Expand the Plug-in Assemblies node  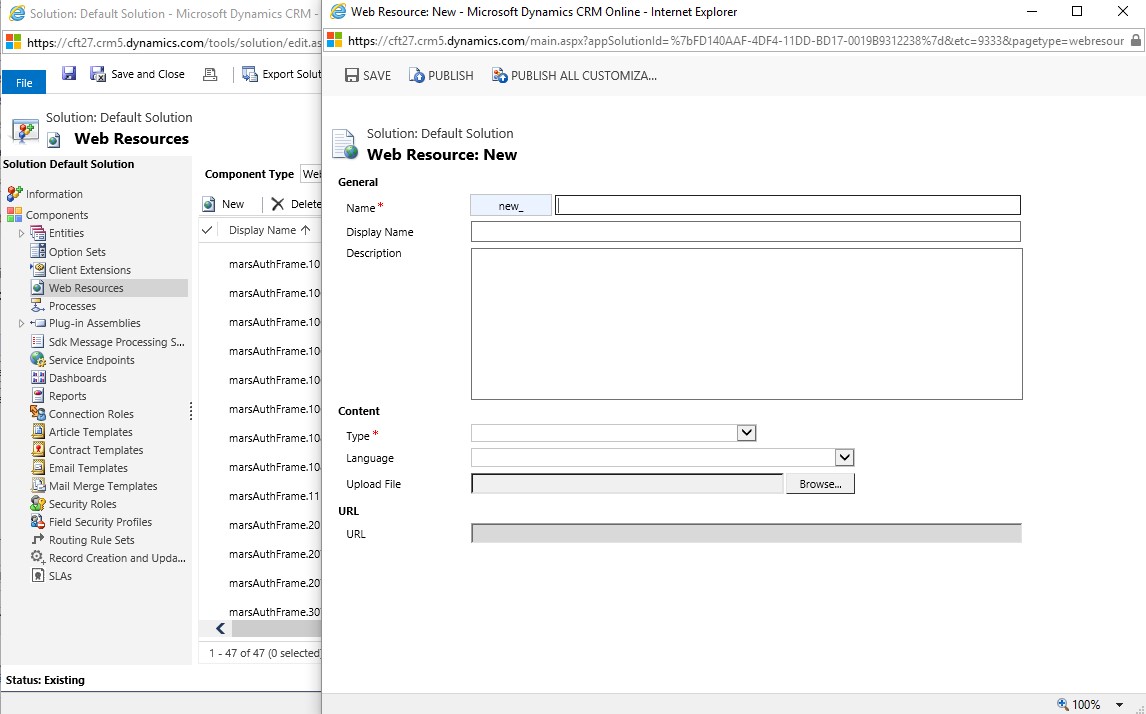point(22,323)
